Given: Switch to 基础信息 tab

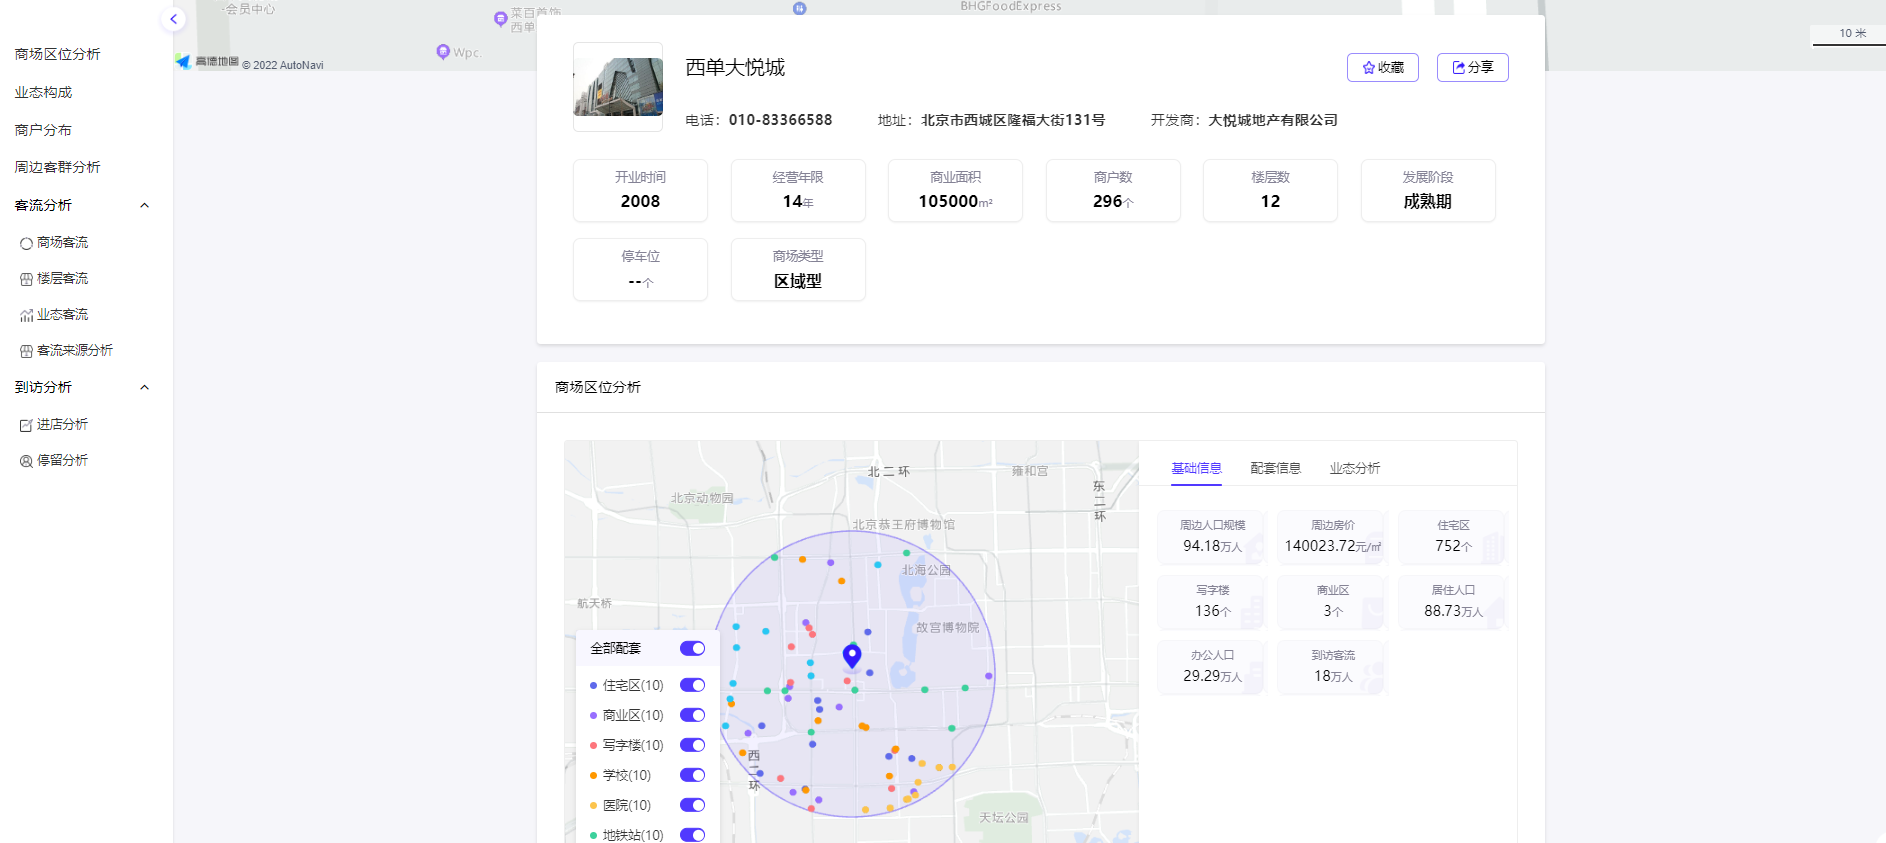Looking at the screenshot, I should pyautogui.click(x=1196, y=468).
